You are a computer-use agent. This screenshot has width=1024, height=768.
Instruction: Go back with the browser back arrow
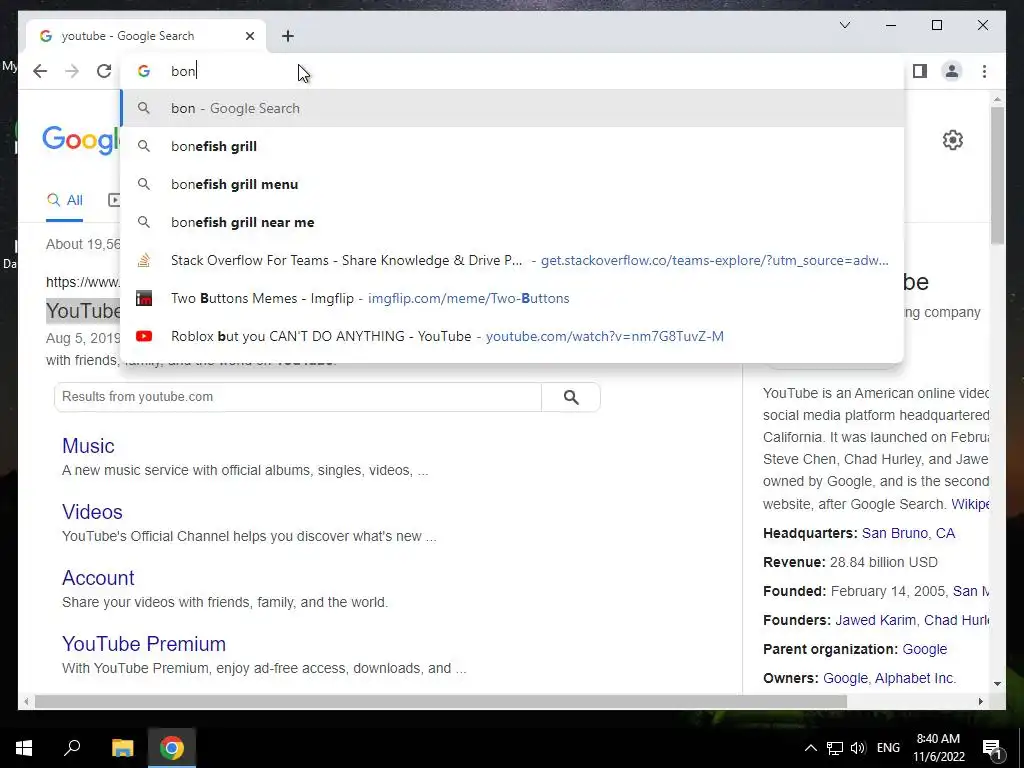pyautogui.click(x=40, y=71)
